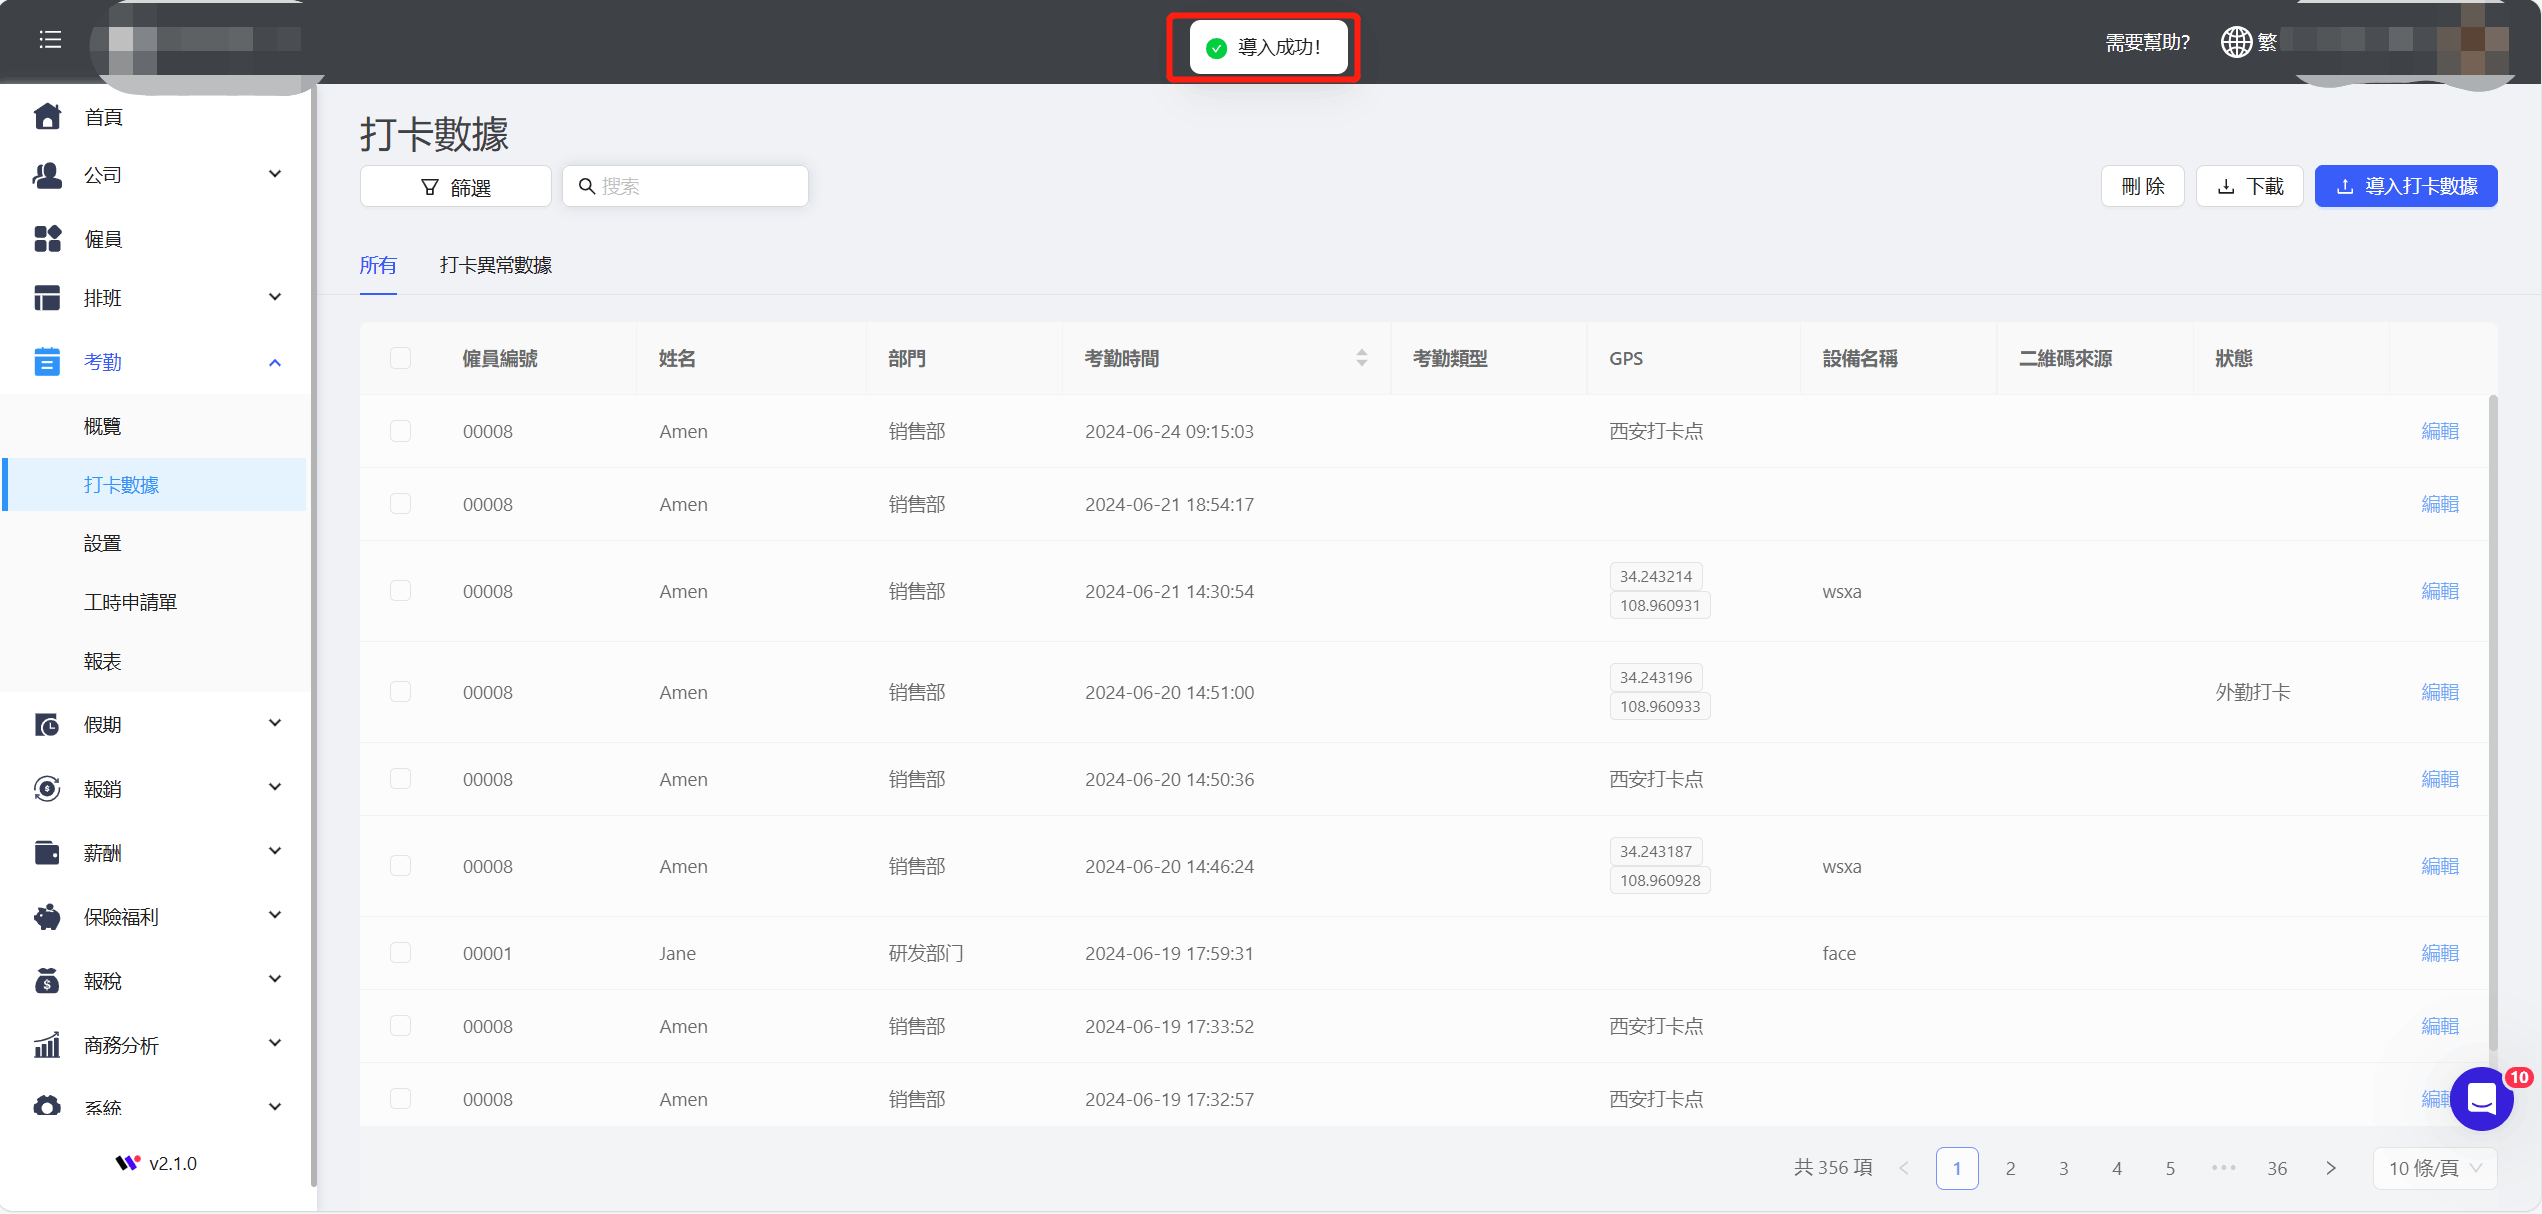Viewport: 2542px width, 1214px height.
Task: Click the 薪酬 wallet icon
Action: pos(47,853)
